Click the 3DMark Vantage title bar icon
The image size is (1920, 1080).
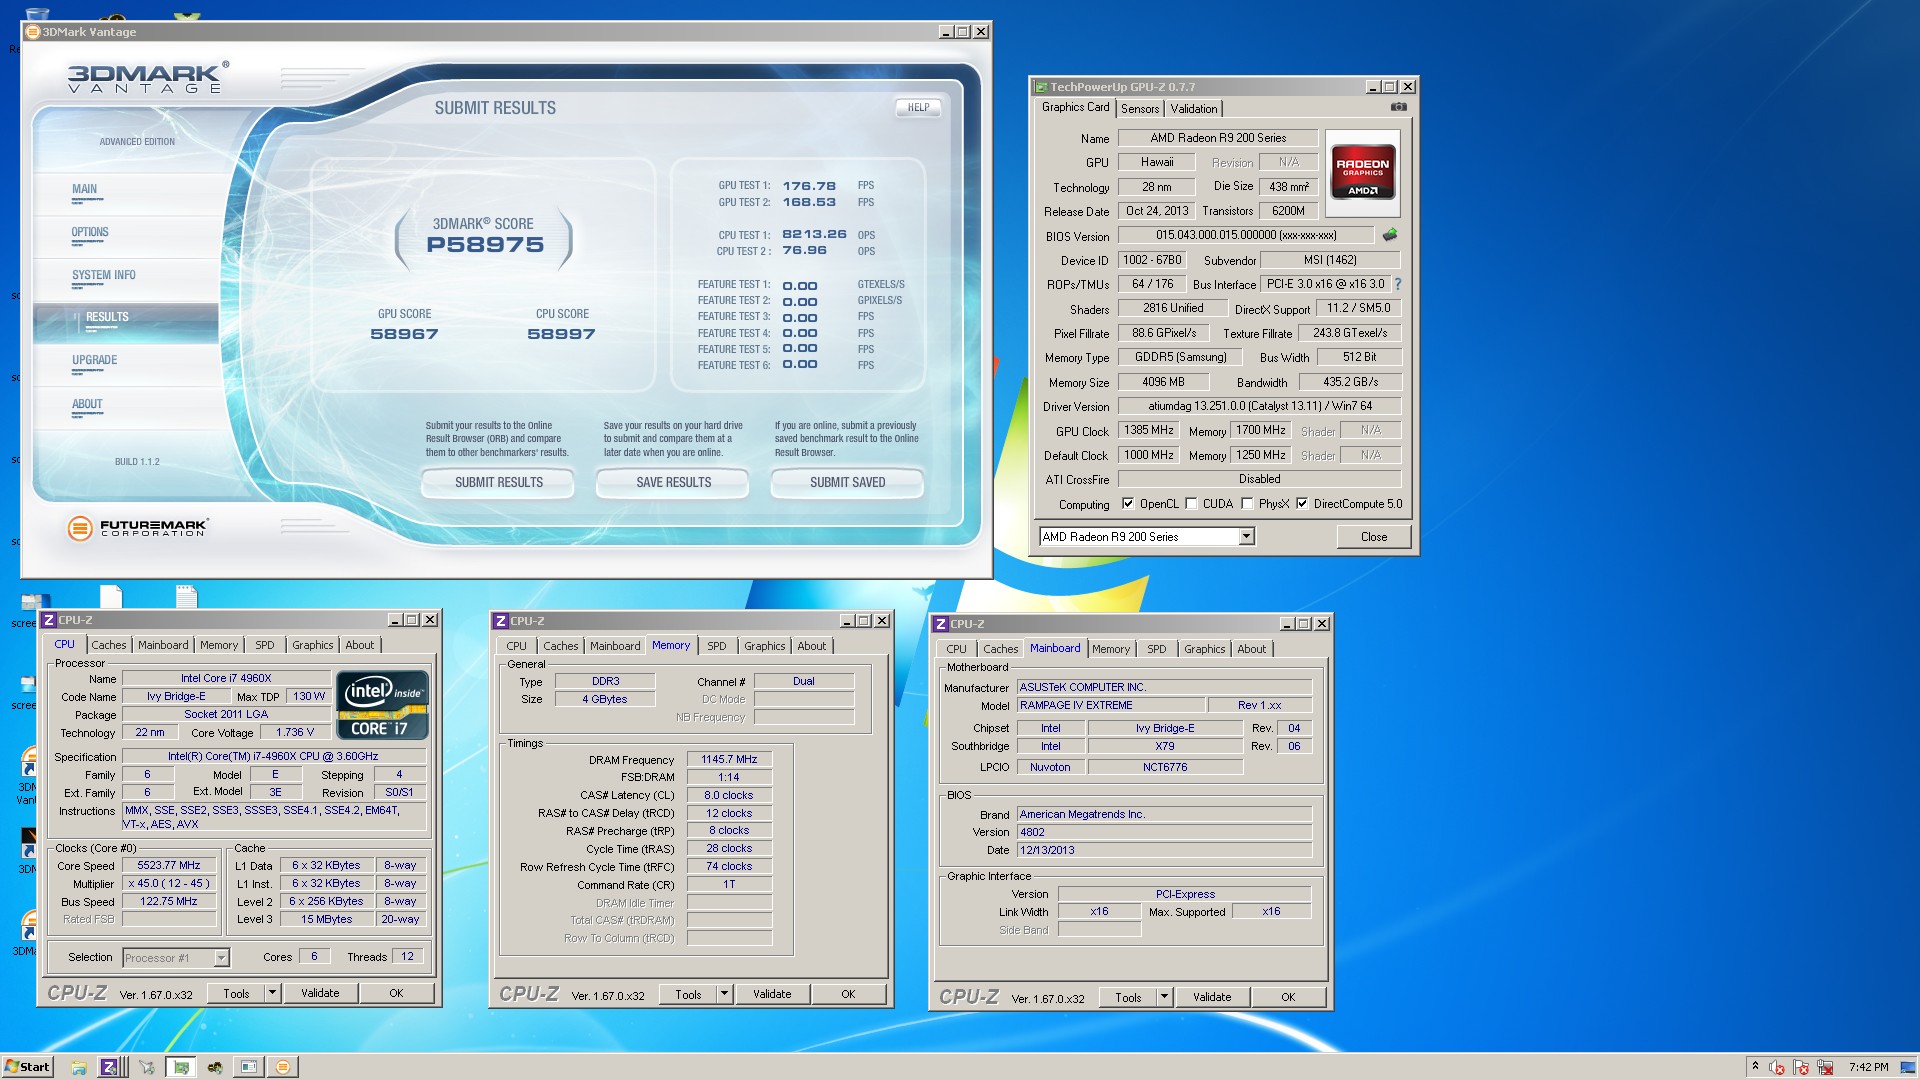32,32
